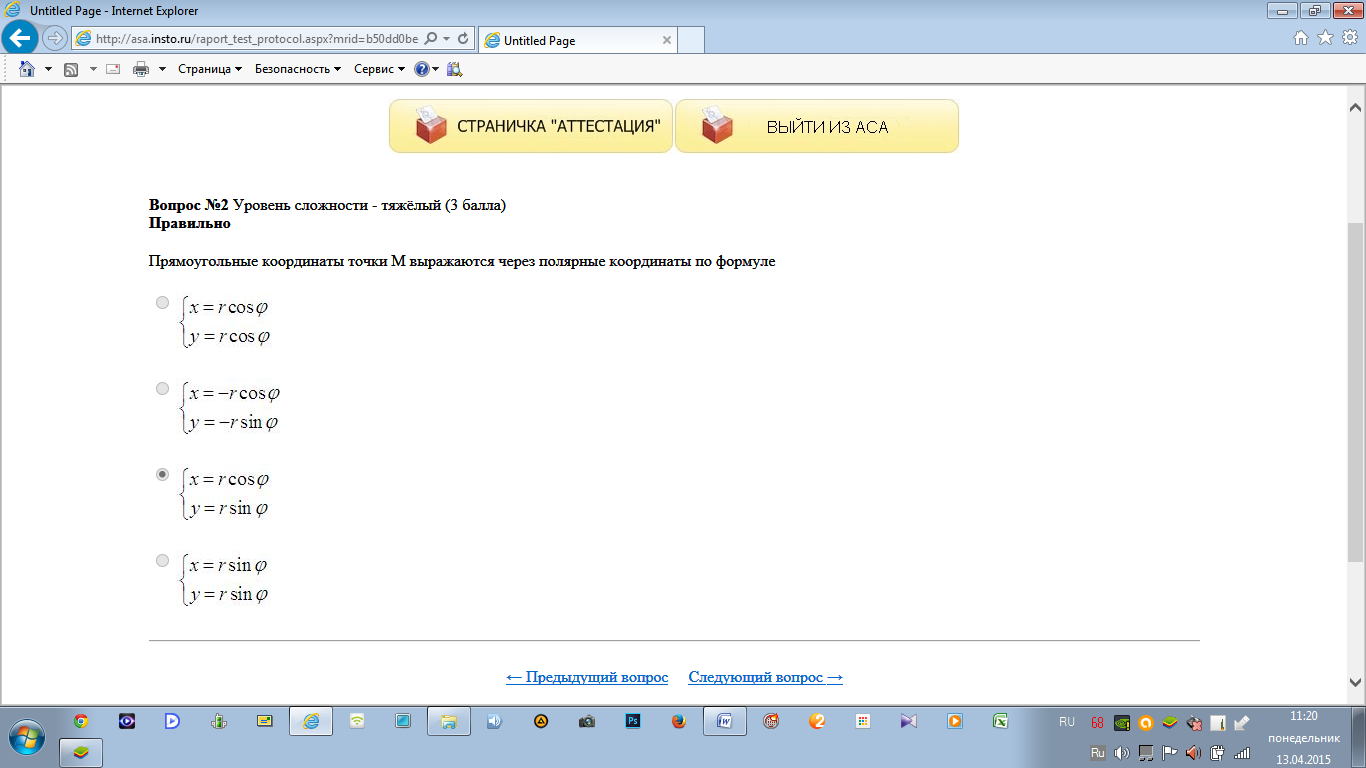Screen dimensions: 1366x768
Task: Click the search magnifier in address bar
Action: 430,39
